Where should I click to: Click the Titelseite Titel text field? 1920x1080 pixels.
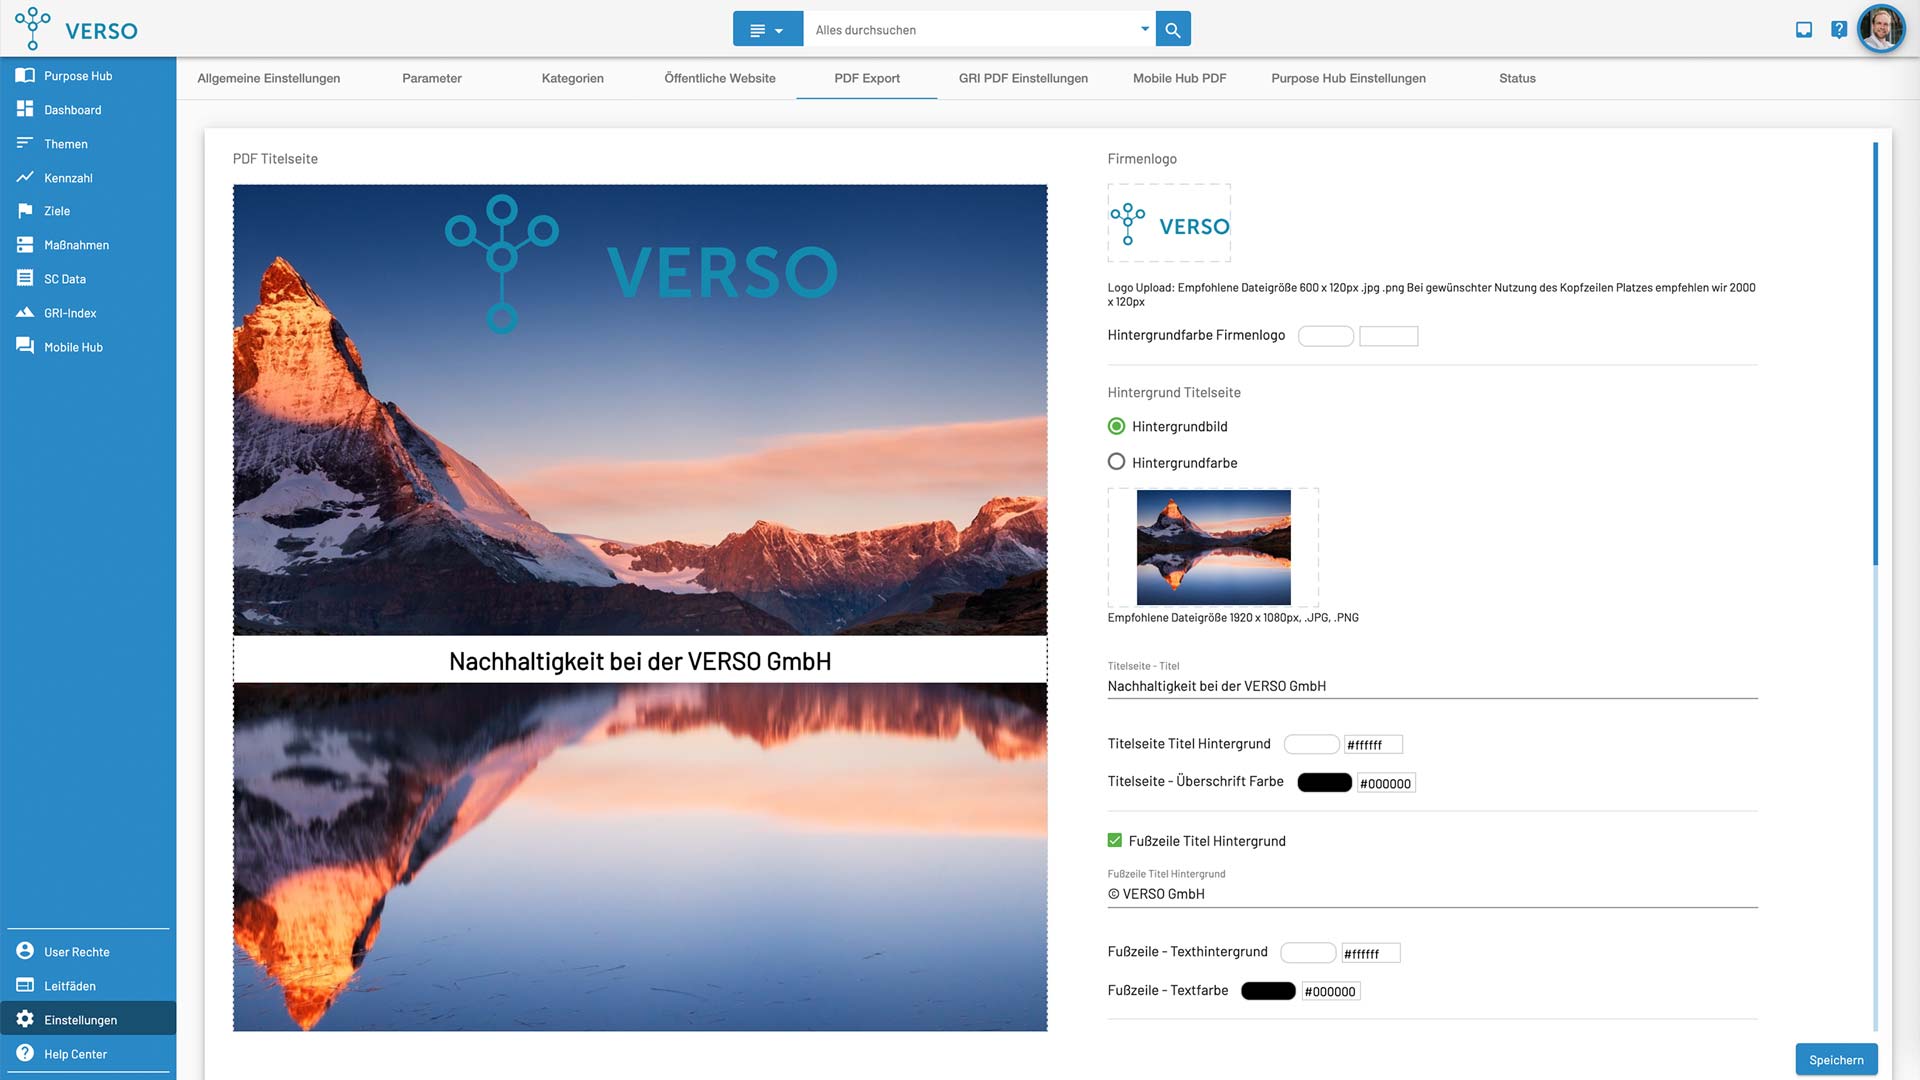[1430, 686]
